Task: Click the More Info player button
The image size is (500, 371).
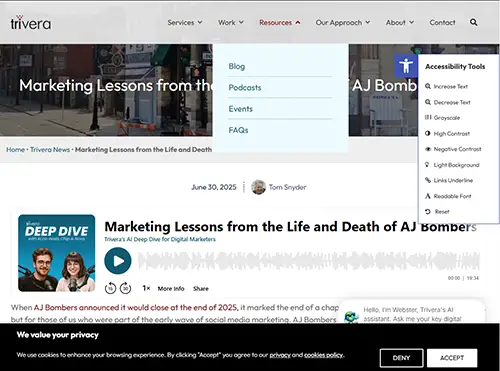Action: (x=171, y=289)
